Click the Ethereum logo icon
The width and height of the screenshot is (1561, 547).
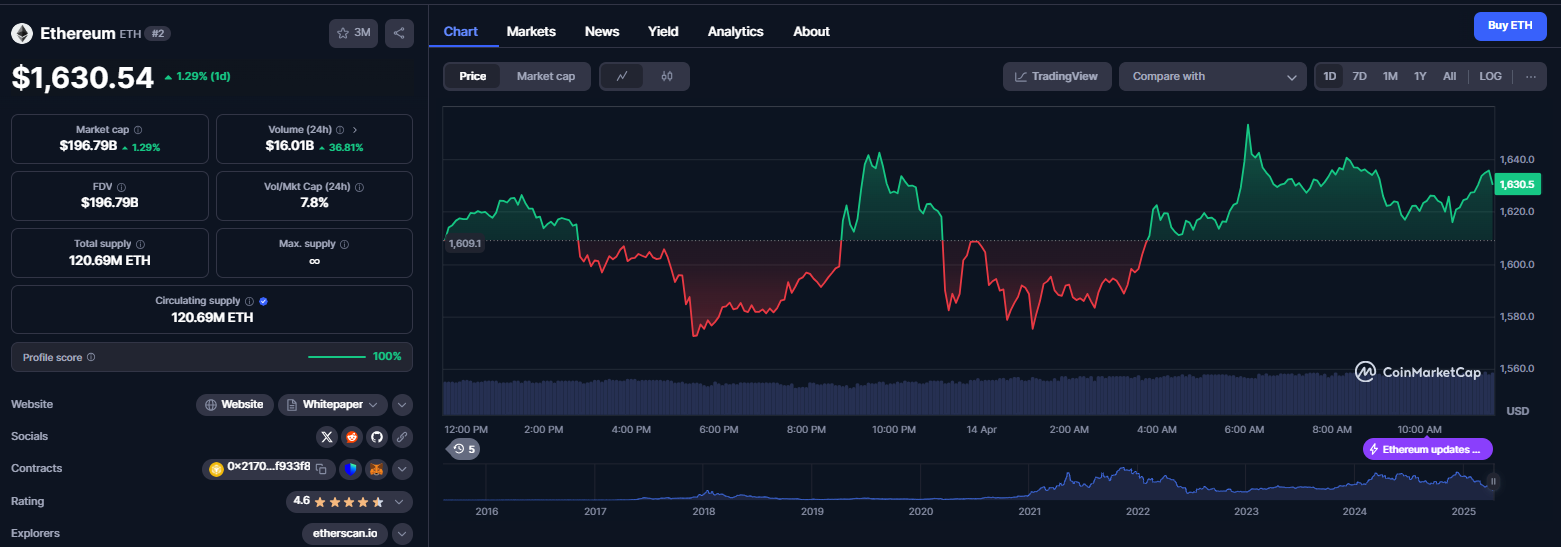[x=22, y=34]
